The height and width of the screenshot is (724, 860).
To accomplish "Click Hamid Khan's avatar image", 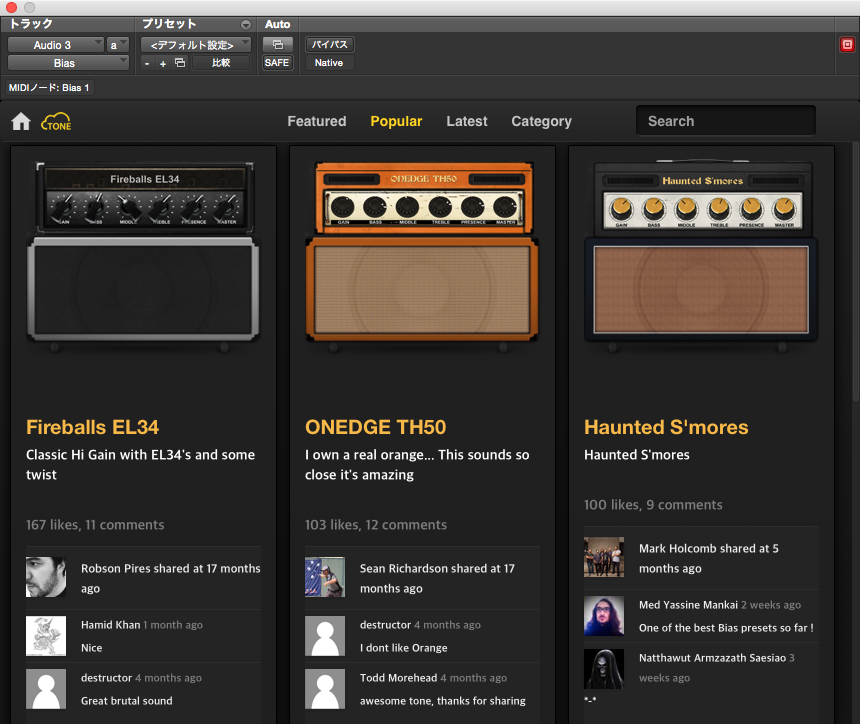I will pos(46,636).
